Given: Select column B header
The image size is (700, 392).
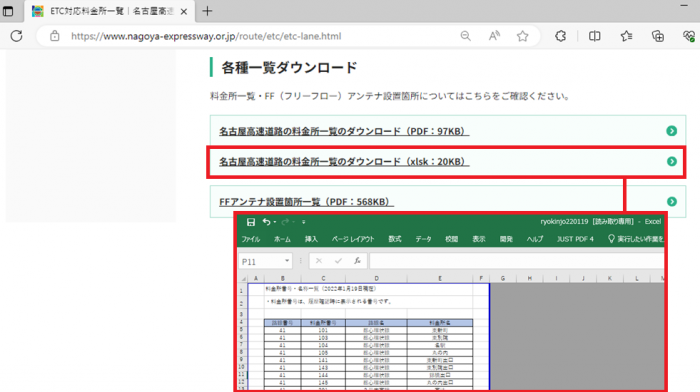Looking at the screenshot, I should point(282,278).
